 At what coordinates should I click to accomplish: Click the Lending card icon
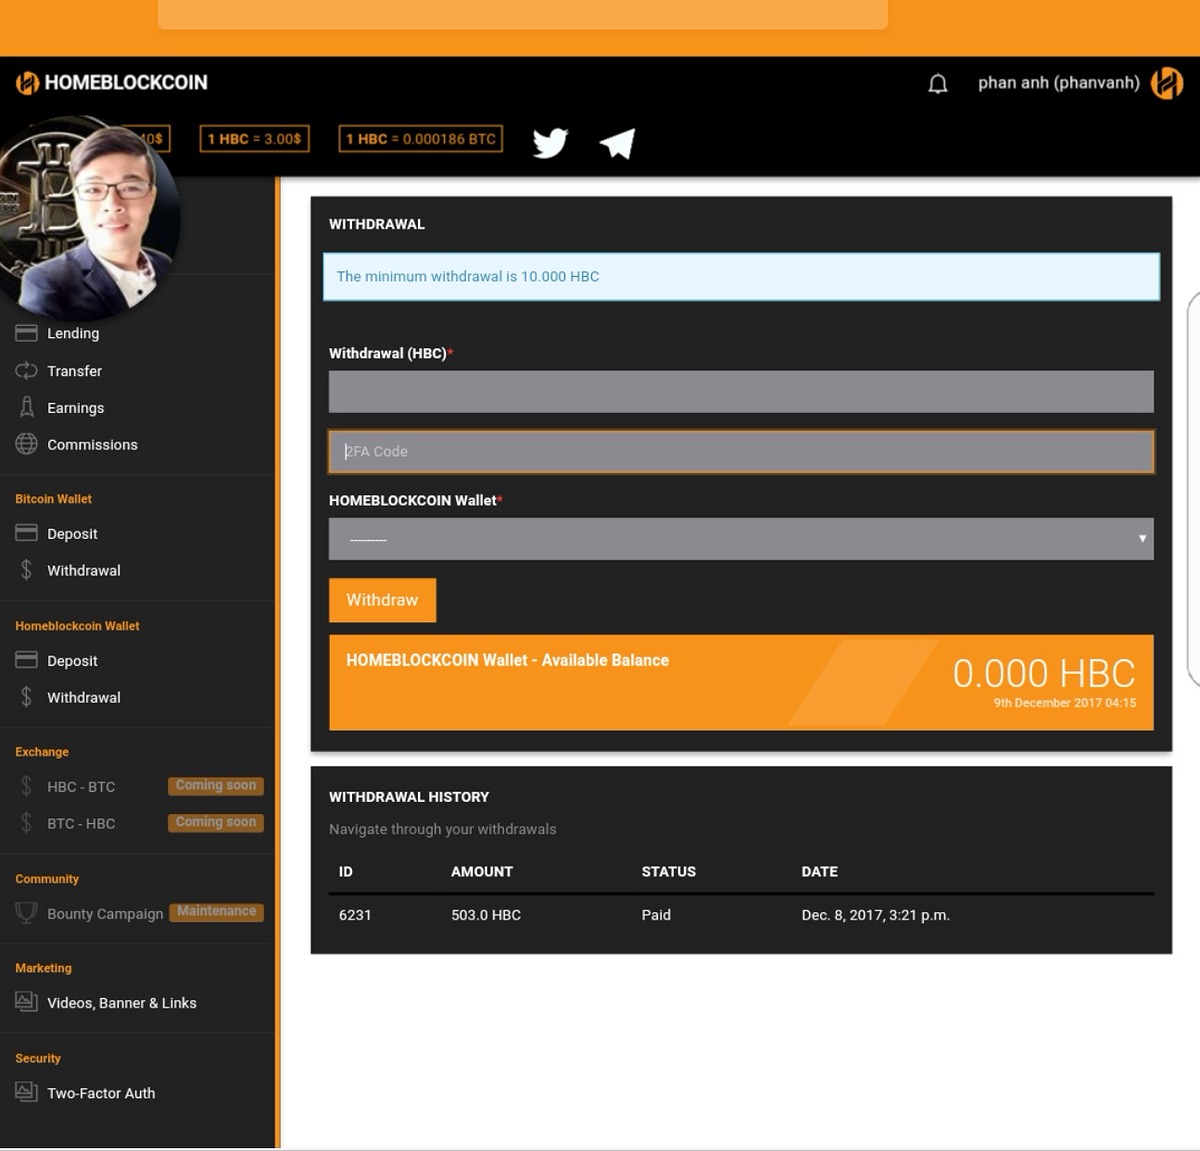pos(26,333)
